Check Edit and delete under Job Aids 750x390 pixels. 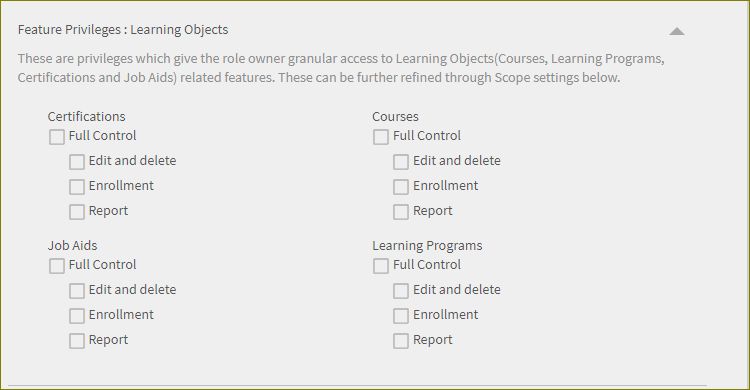(77, 291)
